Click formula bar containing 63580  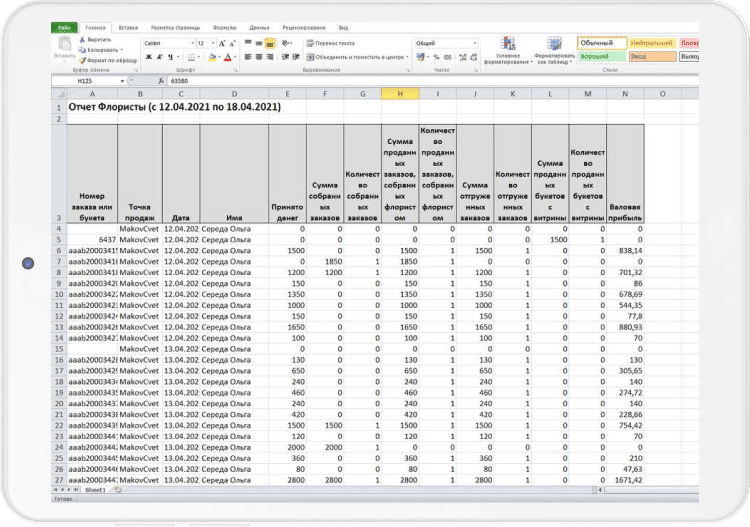point(433,81)
